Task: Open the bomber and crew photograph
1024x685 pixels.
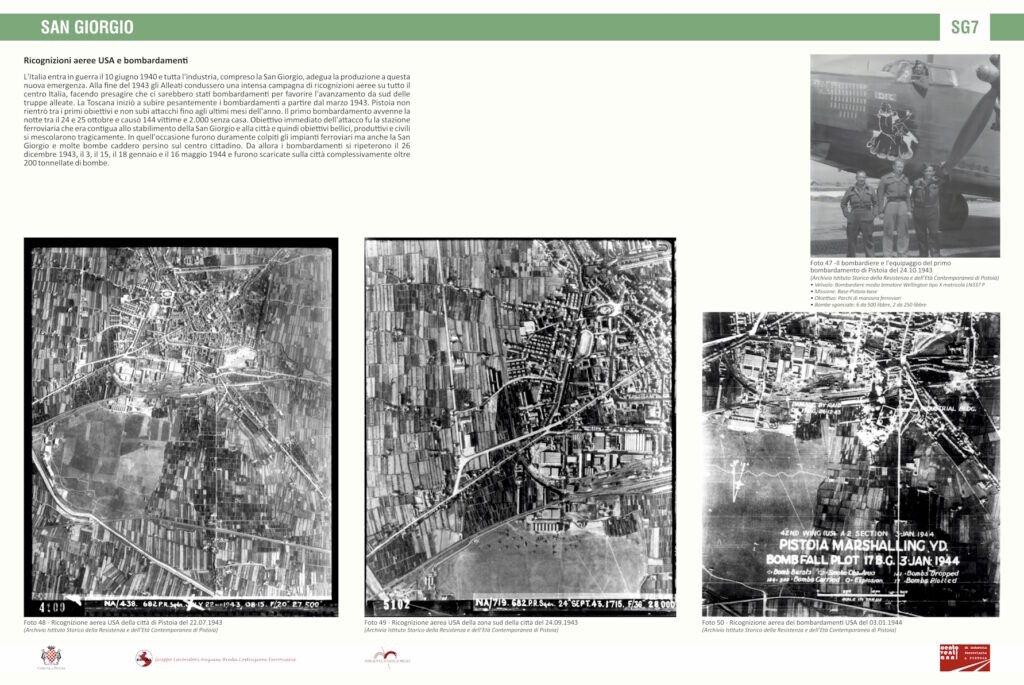Action: point(904,155)
